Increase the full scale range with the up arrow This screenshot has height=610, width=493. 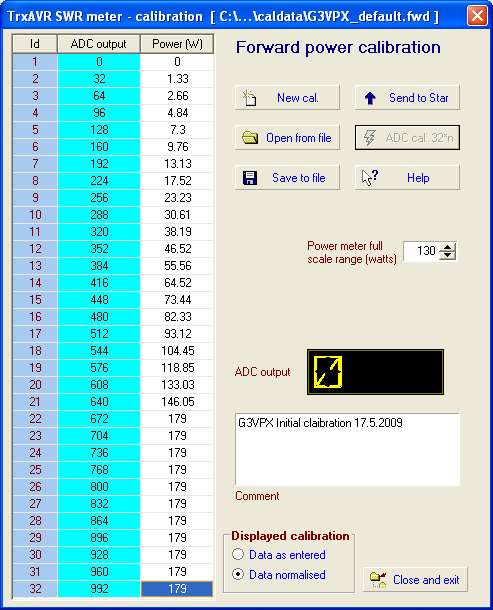pos(447,247)
